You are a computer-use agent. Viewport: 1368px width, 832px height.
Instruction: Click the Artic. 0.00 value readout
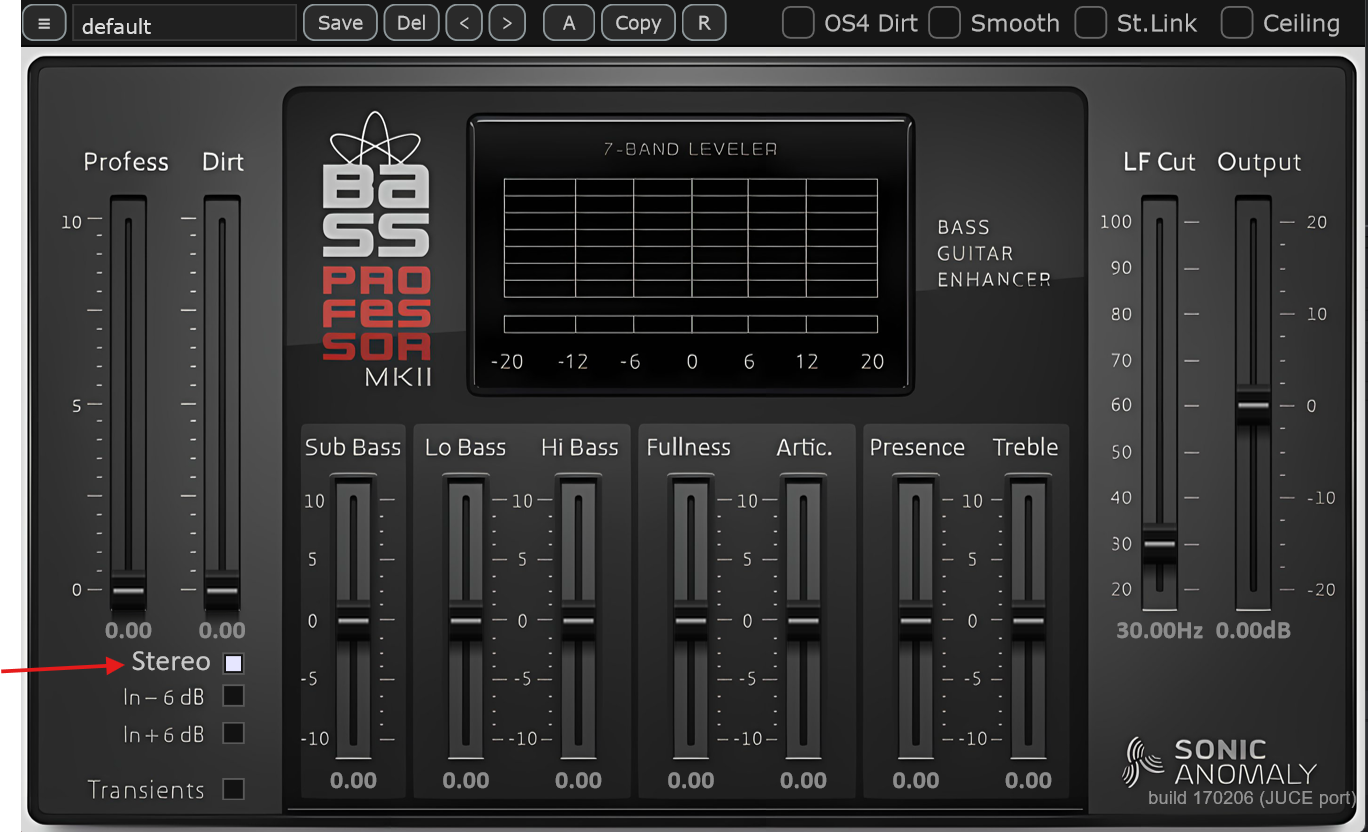(803, 781)
